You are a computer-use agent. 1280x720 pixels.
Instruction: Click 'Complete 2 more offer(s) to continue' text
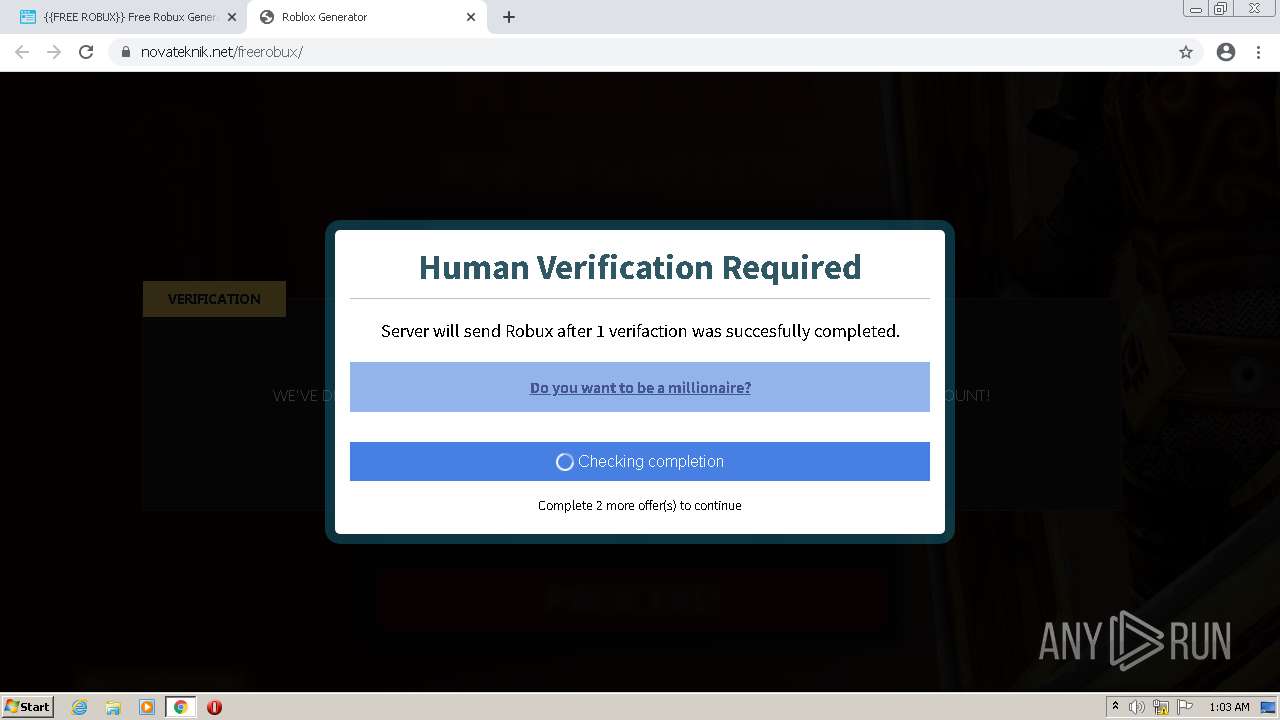click(640, 505)
